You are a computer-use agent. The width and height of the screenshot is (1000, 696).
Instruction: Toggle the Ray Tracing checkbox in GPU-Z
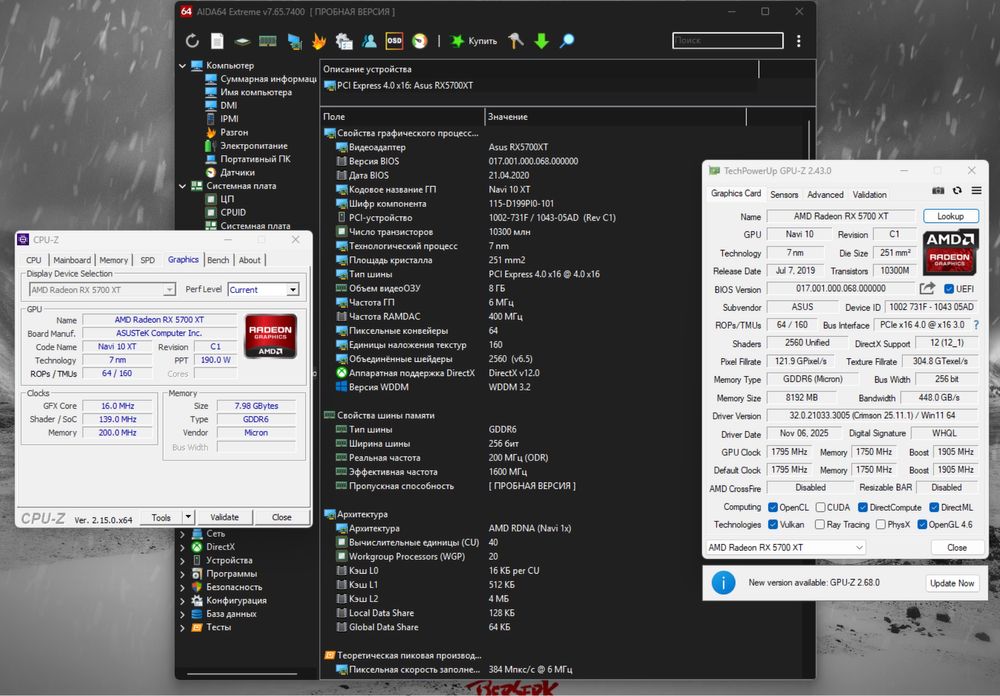pyautogui.click(x=819, y=524)
